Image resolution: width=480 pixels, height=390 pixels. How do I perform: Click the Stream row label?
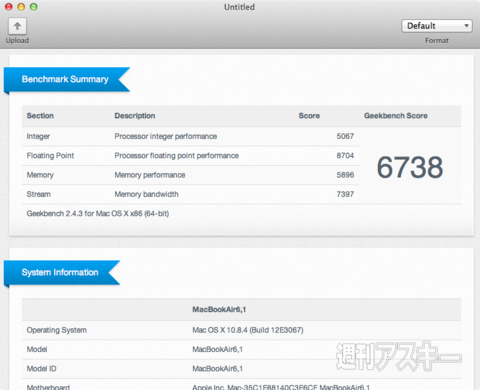pyautogui.click(x=39, y=194)
